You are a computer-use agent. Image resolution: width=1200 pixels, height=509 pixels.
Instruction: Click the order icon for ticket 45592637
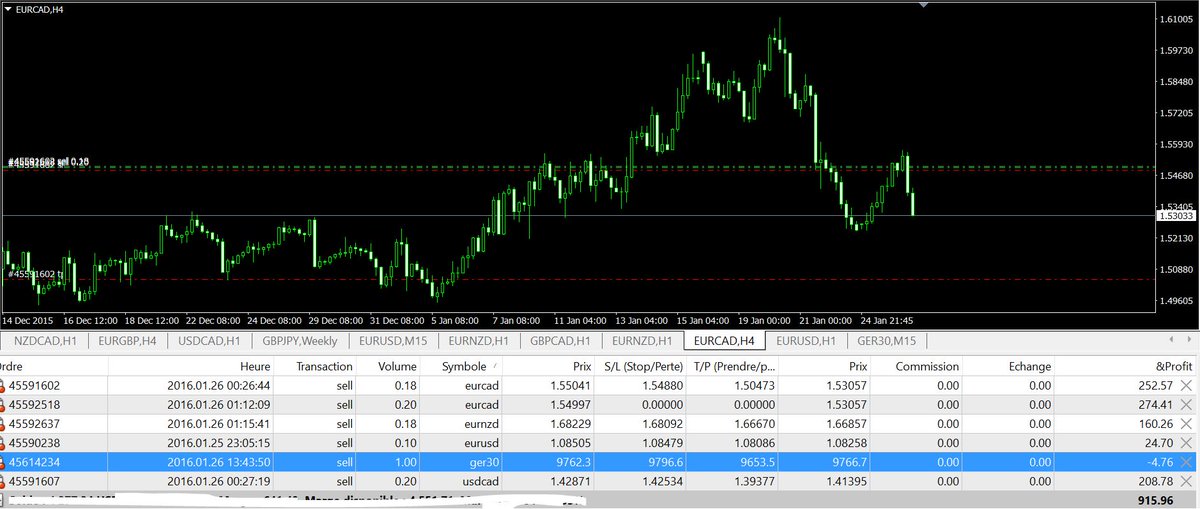(4, 423)
